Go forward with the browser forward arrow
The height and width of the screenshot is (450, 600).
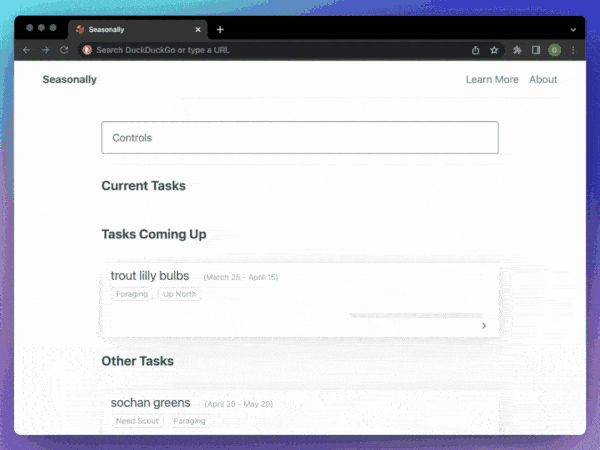point(45,50)
